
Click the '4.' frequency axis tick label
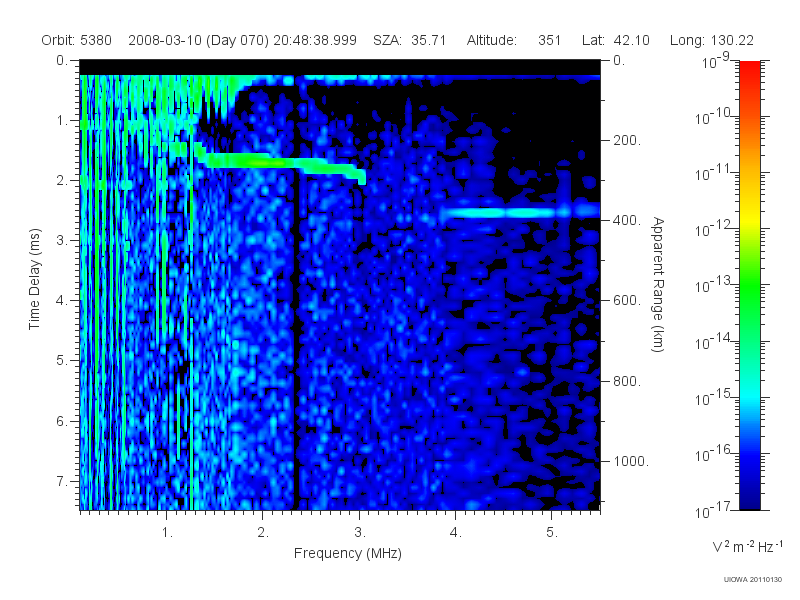point(456,533)
